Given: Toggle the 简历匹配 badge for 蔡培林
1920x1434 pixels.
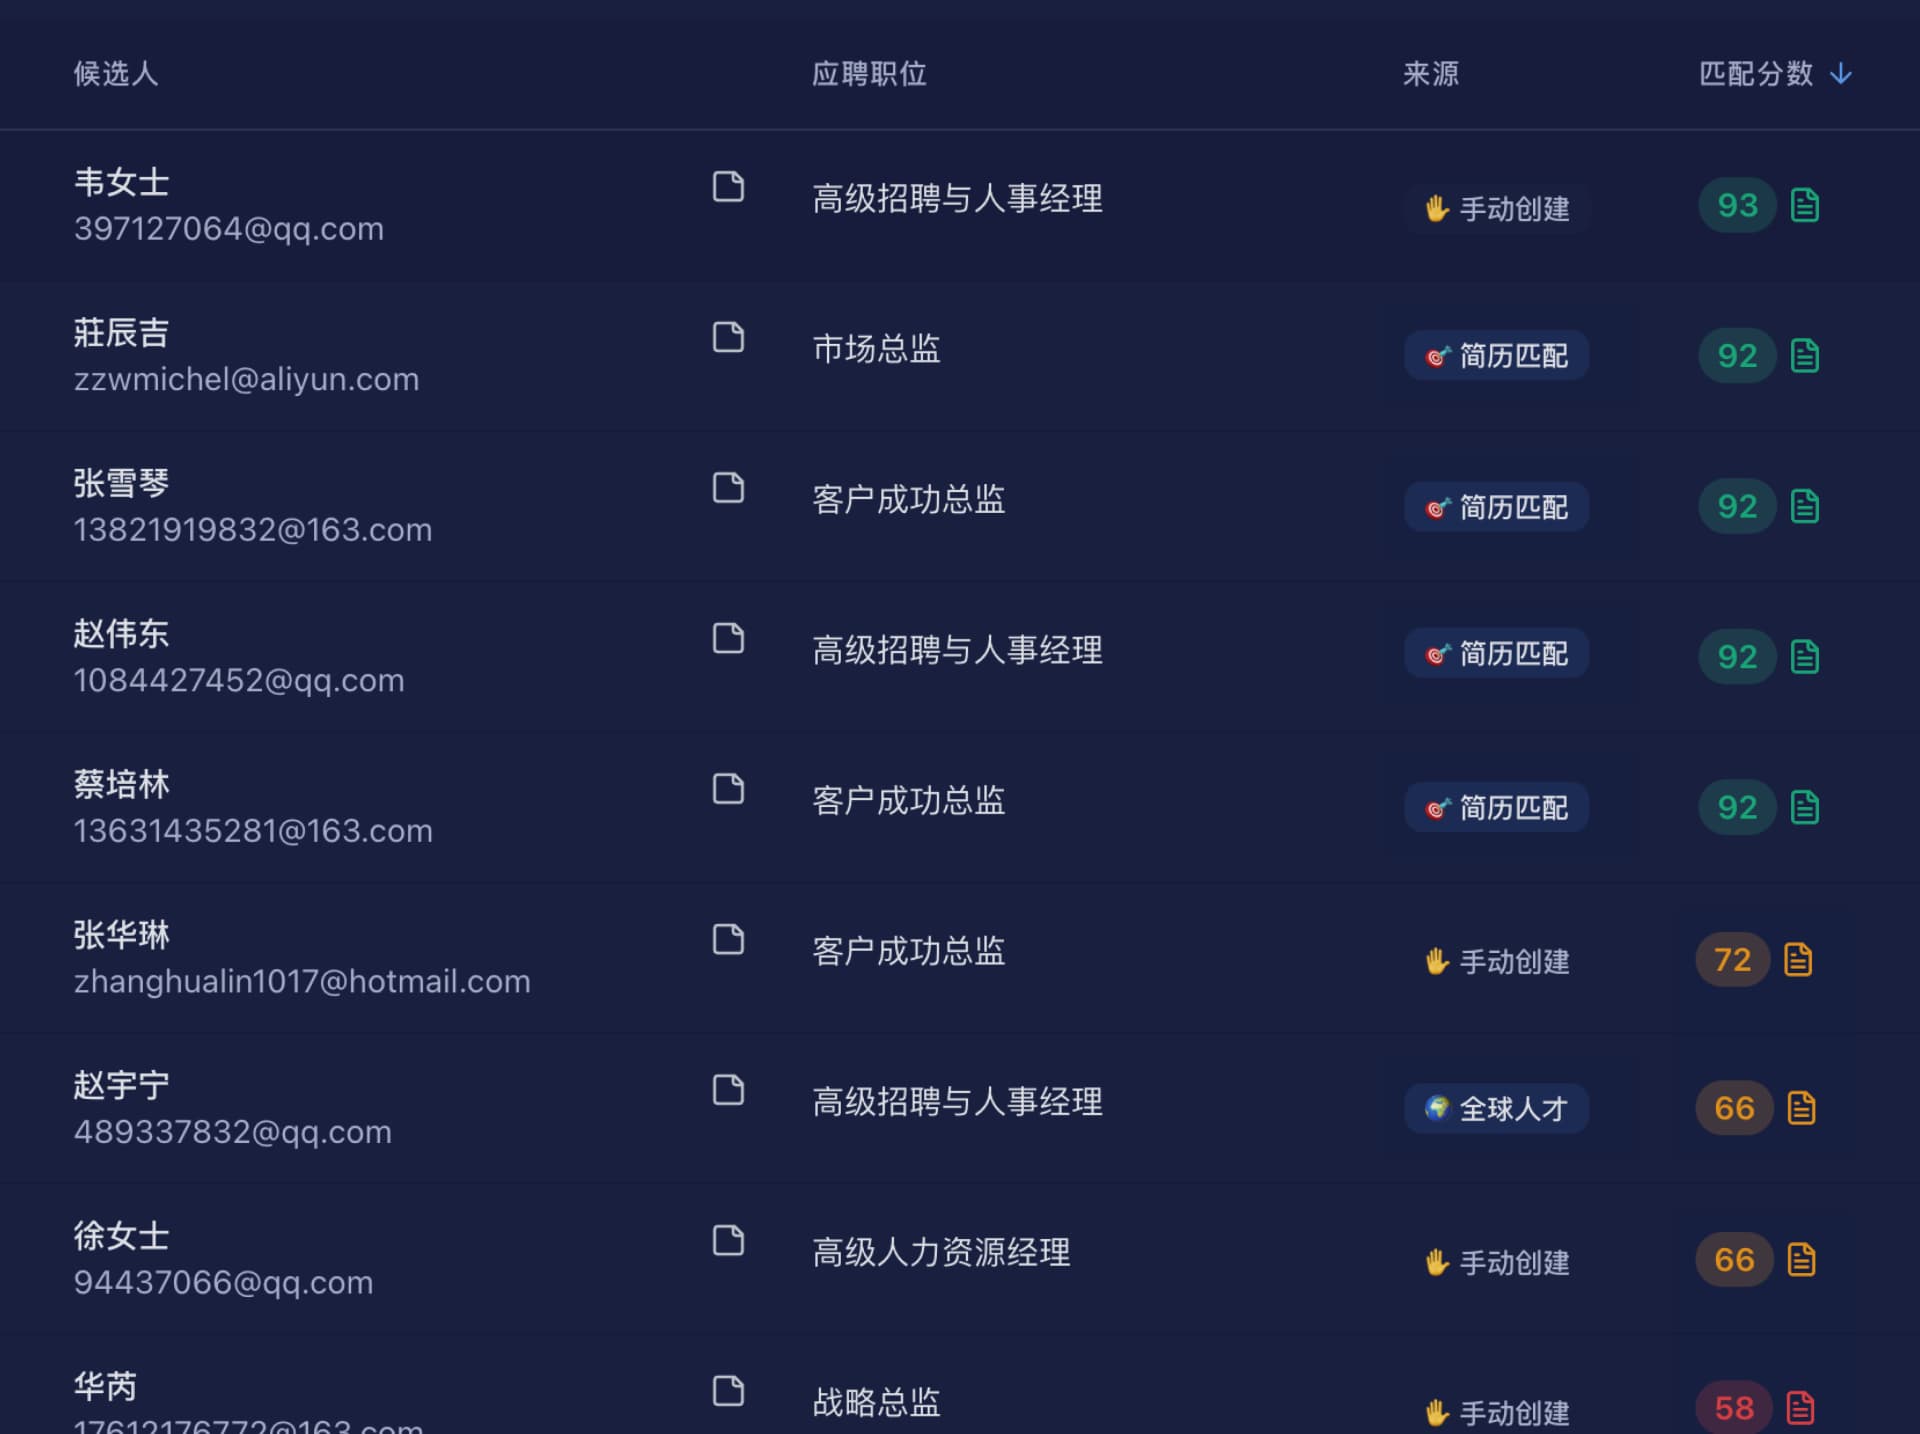Looking at the screenshot, I should 1495,807.
